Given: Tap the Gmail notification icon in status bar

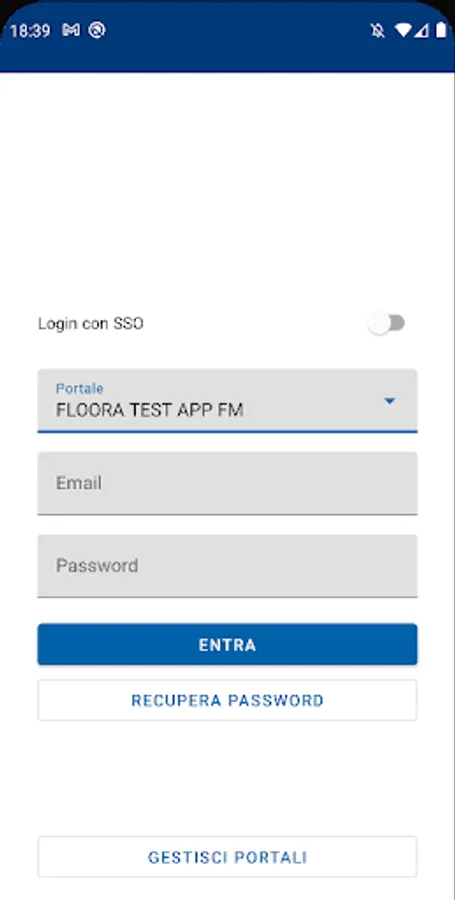Looking at the screenshot, I should 71,30.
